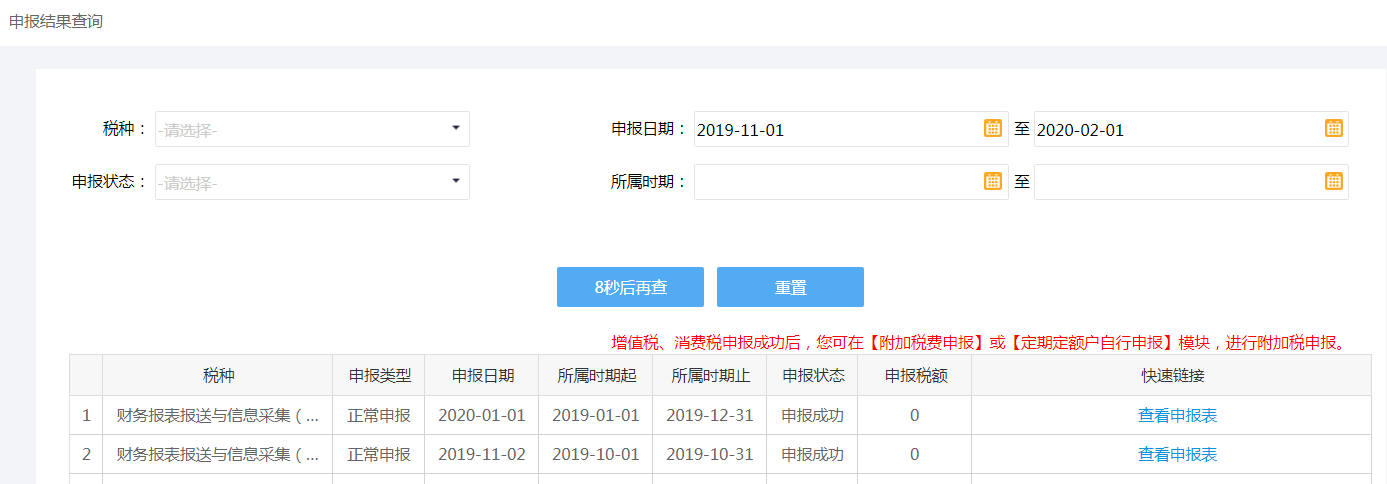Click the 2019-10-01 period start cell
The height and width of the screenshot is (484, 1387).
(596, 454)
